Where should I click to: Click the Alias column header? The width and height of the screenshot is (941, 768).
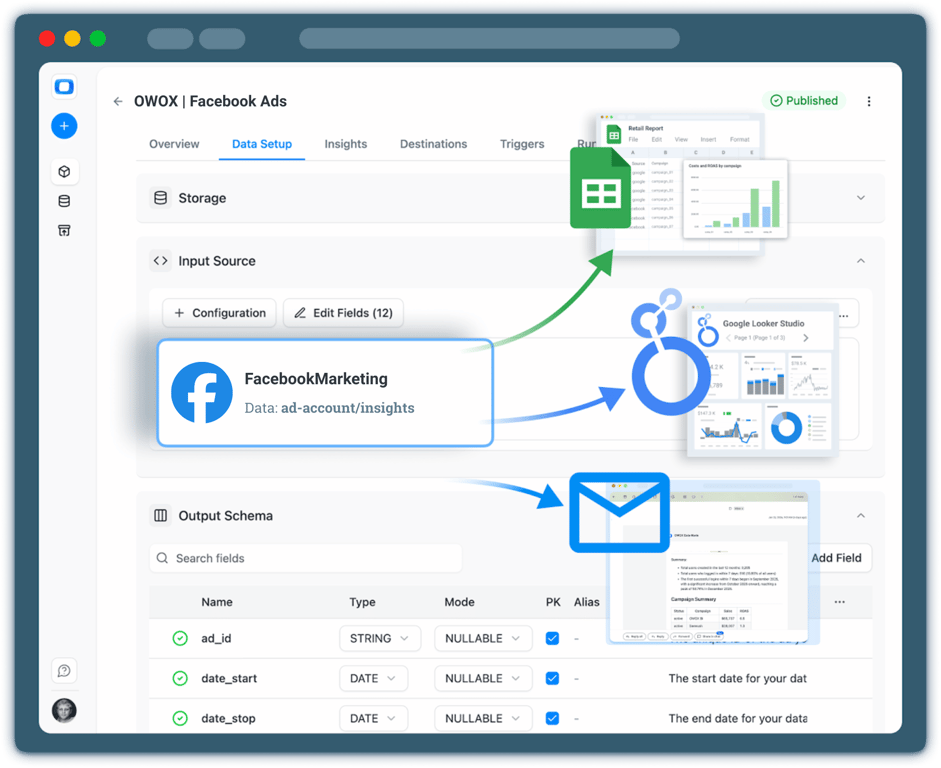586,602
